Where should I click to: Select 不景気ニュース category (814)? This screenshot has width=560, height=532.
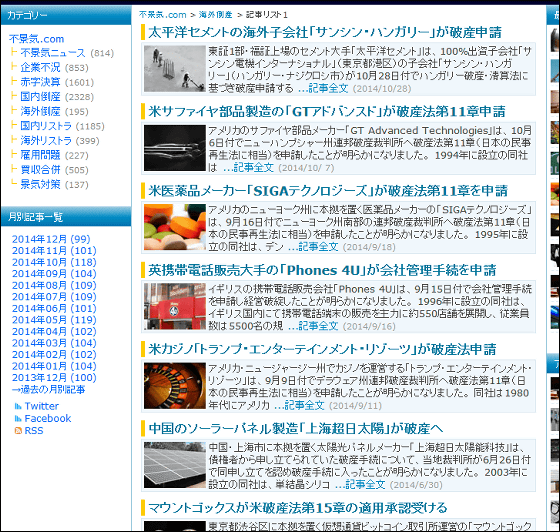tap(53, 53)
